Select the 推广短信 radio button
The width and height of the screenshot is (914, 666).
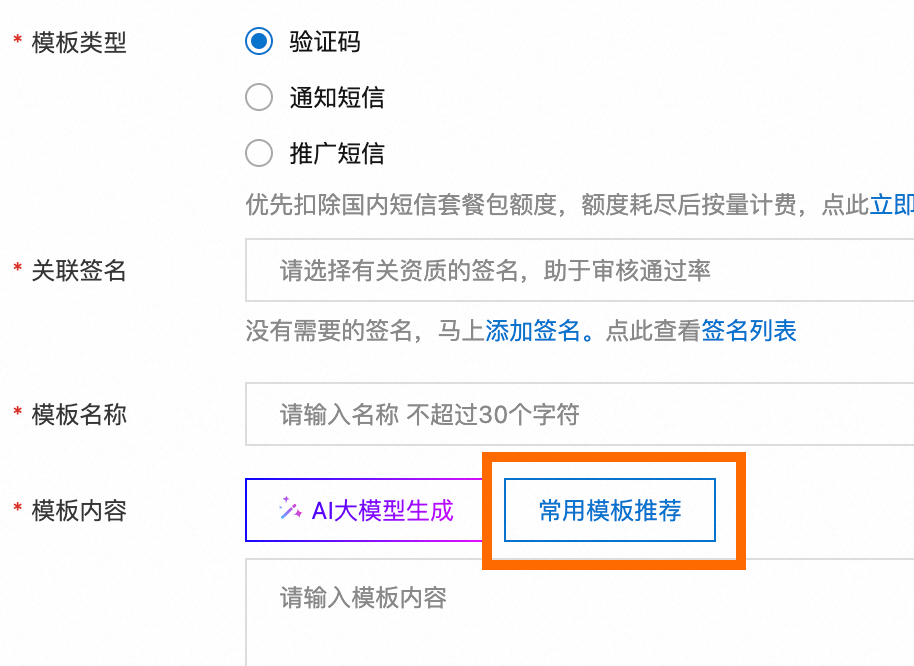[259, 153]
